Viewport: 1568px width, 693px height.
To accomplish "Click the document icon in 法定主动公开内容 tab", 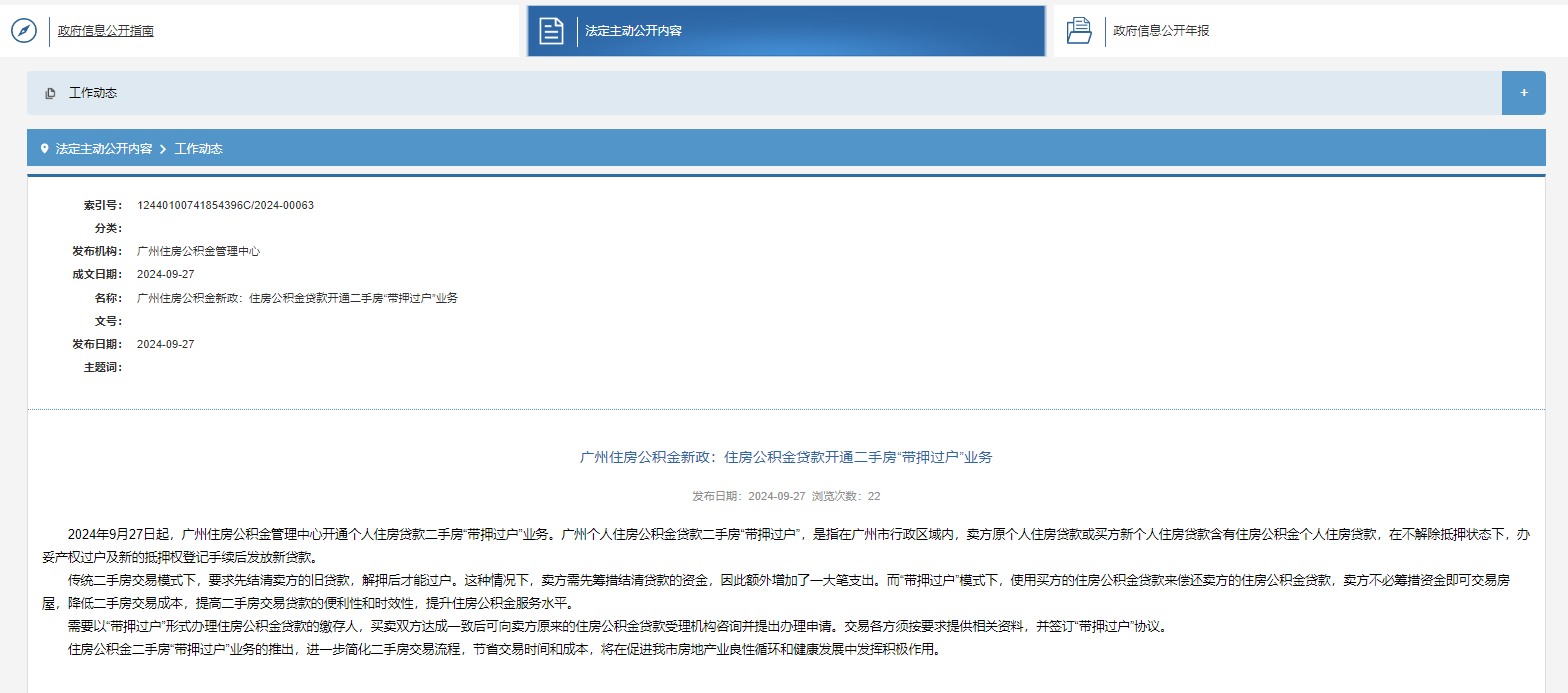I will coord(552,31).
